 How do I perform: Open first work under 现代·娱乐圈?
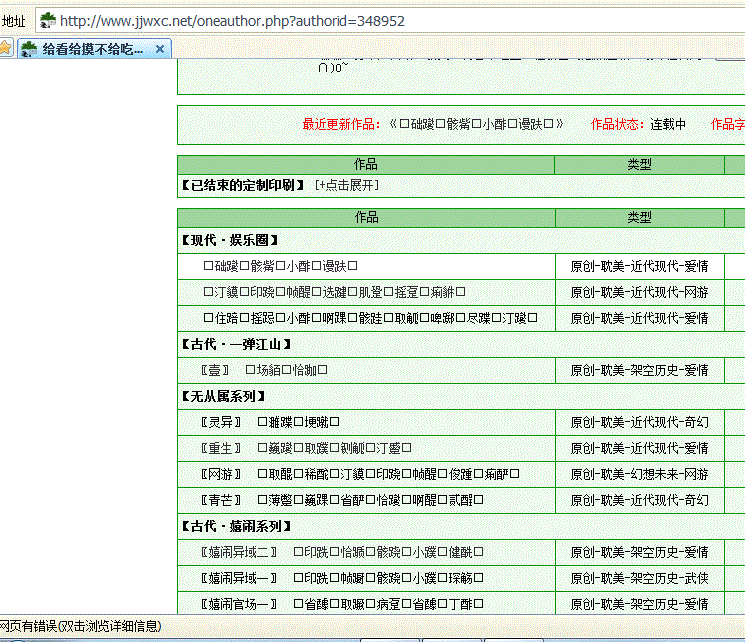click(280, 266)
